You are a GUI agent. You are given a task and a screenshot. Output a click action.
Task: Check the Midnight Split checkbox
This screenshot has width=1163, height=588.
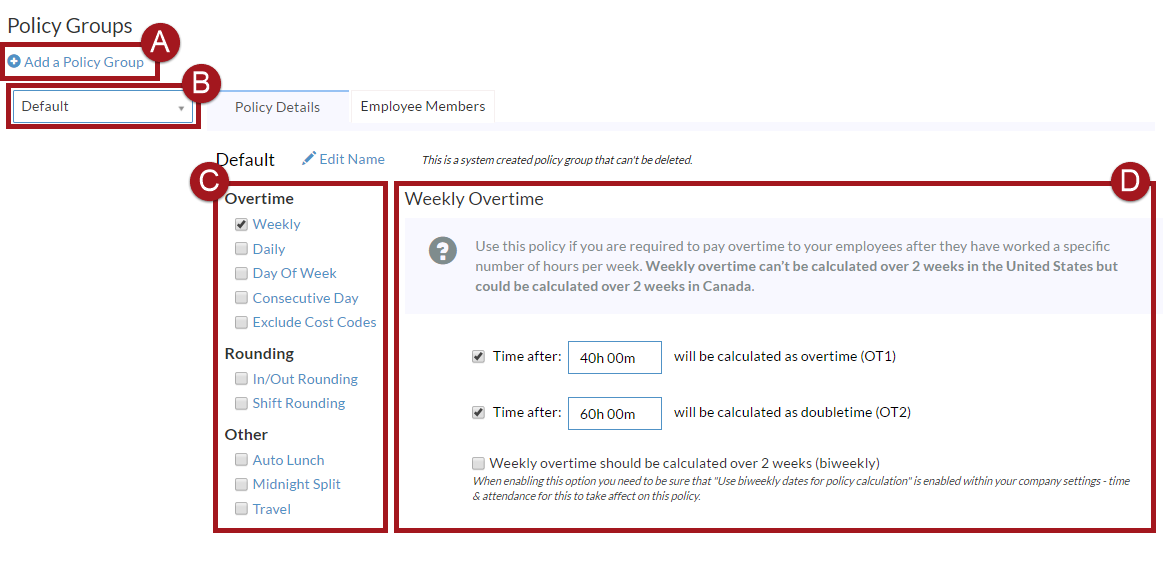point(241,484)
